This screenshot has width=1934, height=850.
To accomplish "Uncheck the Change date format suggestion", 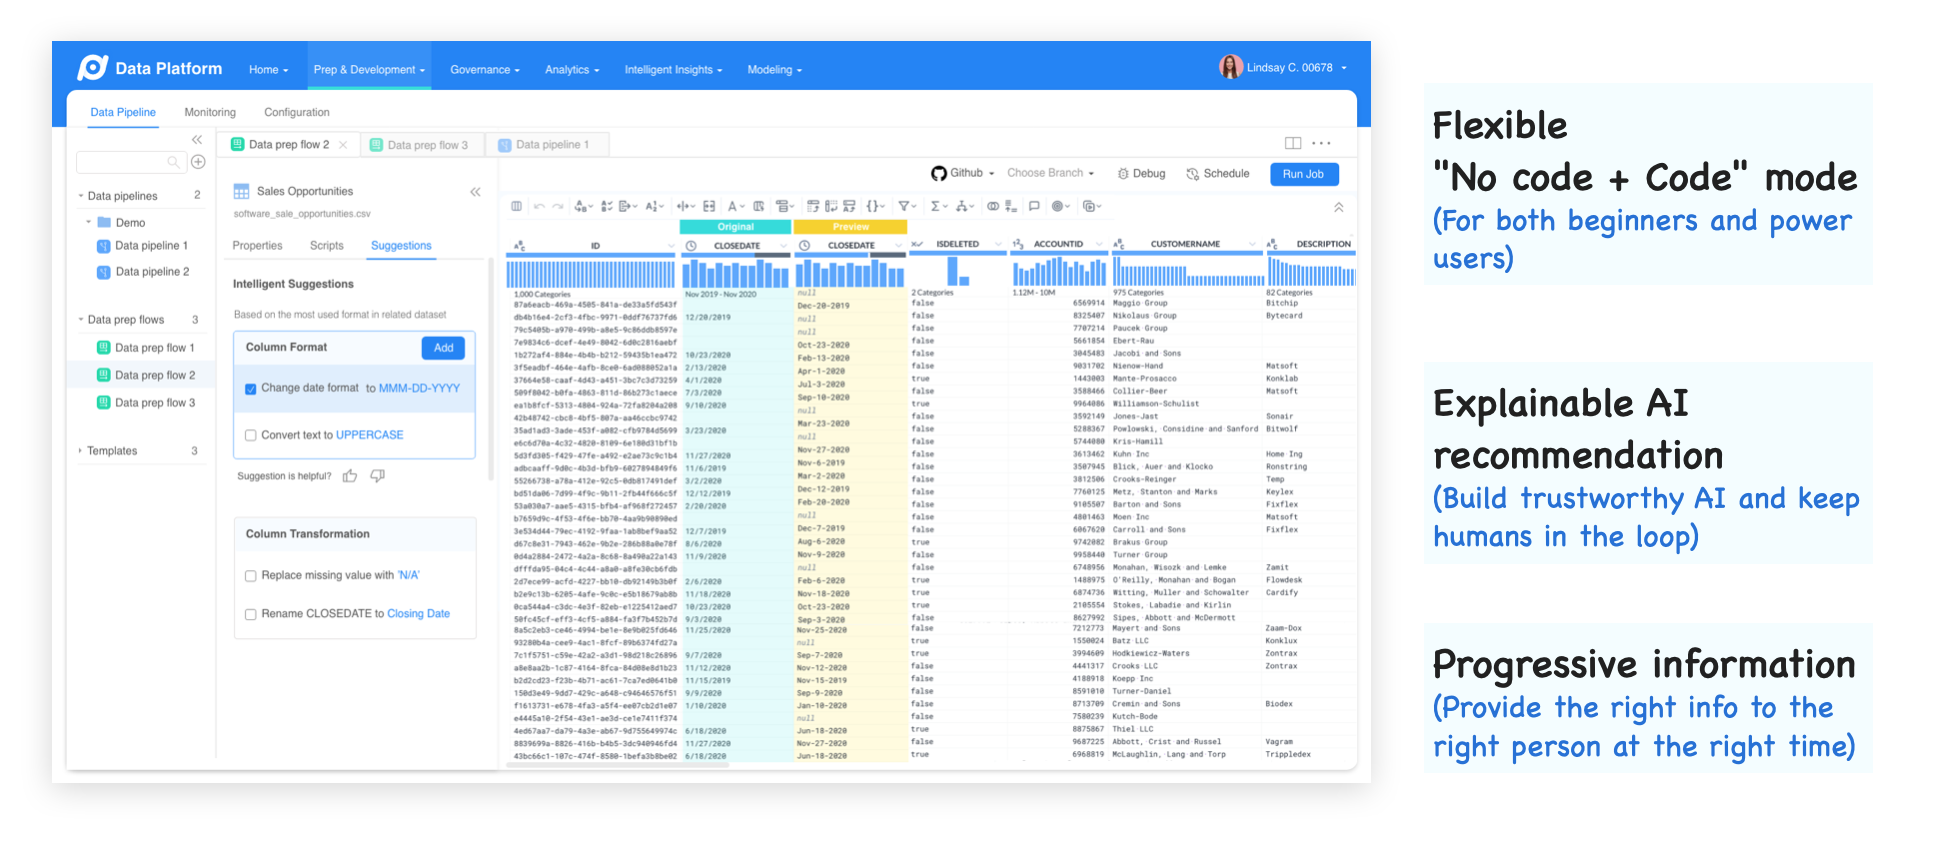I will coord(251,389).
